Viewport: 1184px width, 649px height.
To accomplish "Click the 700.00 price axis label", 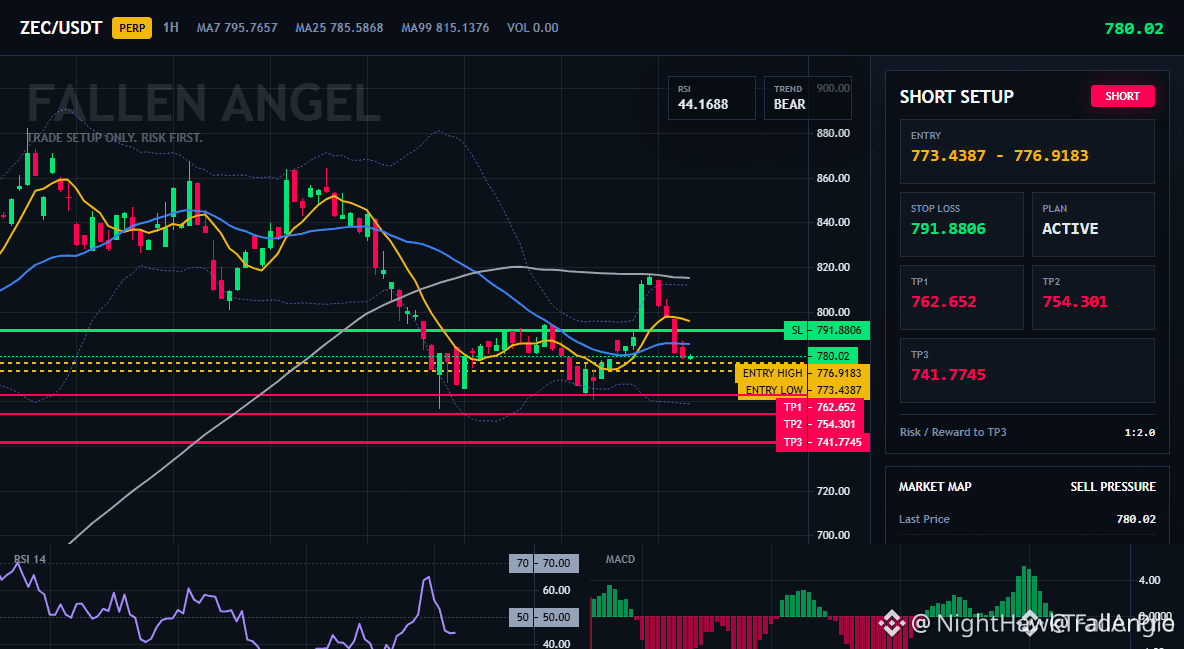I will tap(833, 535).
